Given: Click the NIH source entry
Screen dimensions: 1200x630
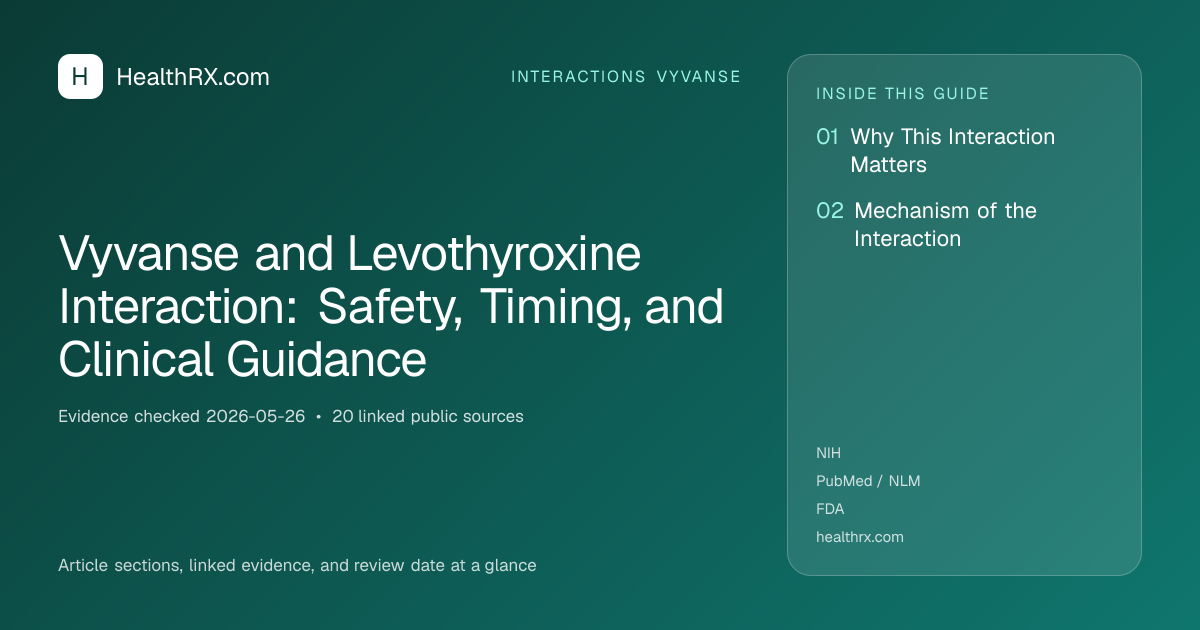Looking at the screenshot, I should click(829, 453).
